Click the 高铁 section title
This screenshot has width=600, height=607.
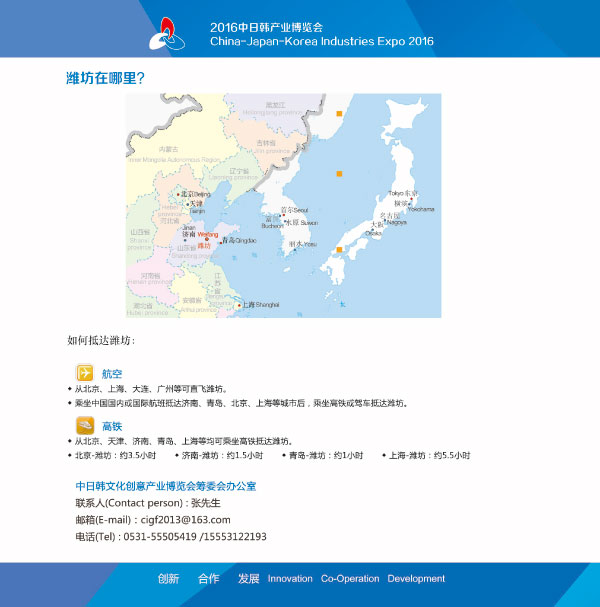tap(112, 426)
